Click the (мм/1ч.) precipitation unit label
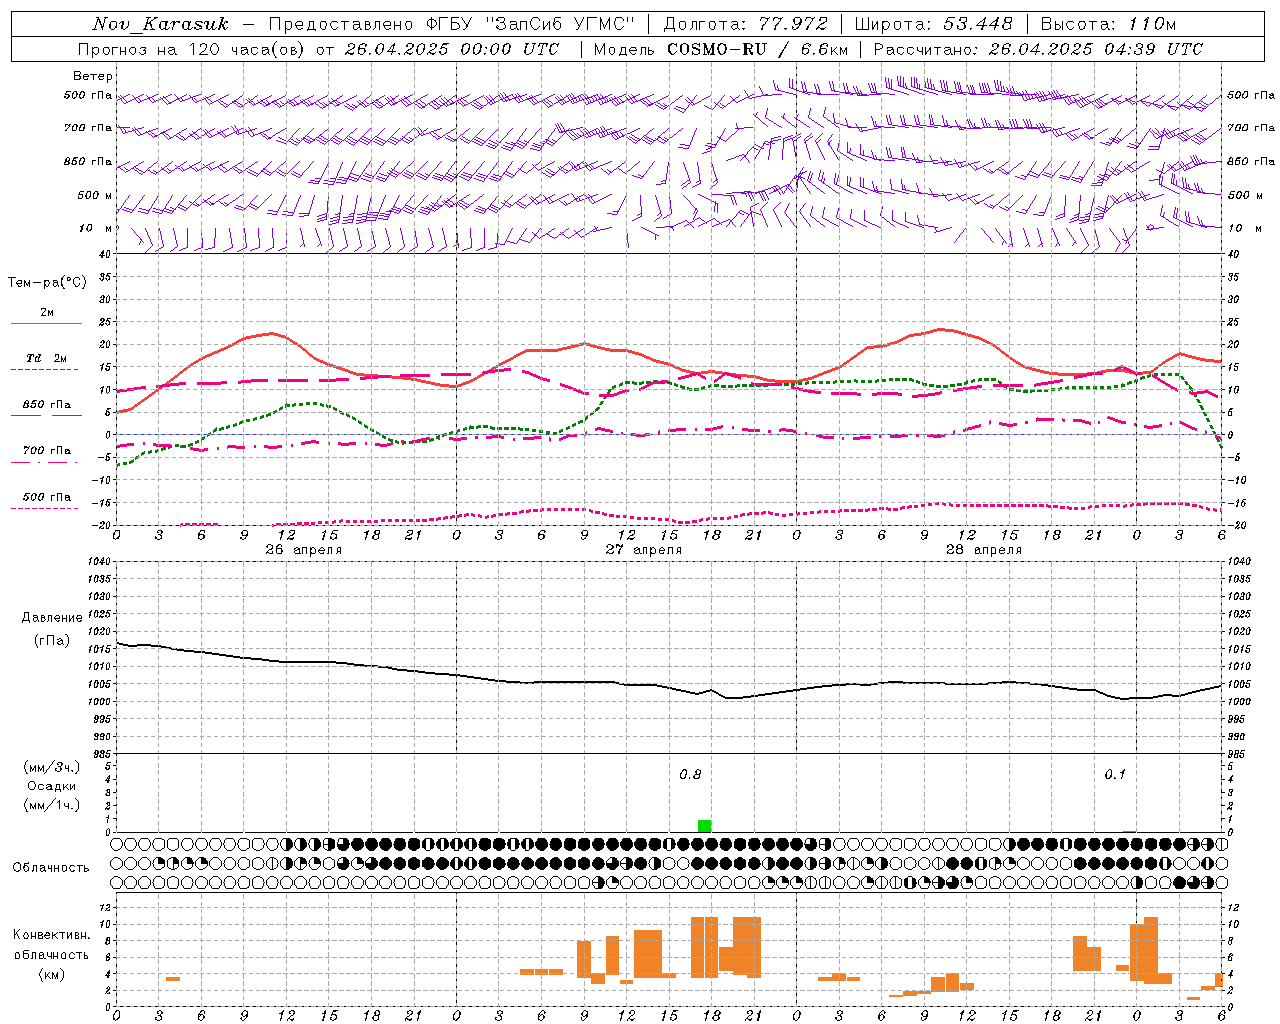 pos(52,805)
